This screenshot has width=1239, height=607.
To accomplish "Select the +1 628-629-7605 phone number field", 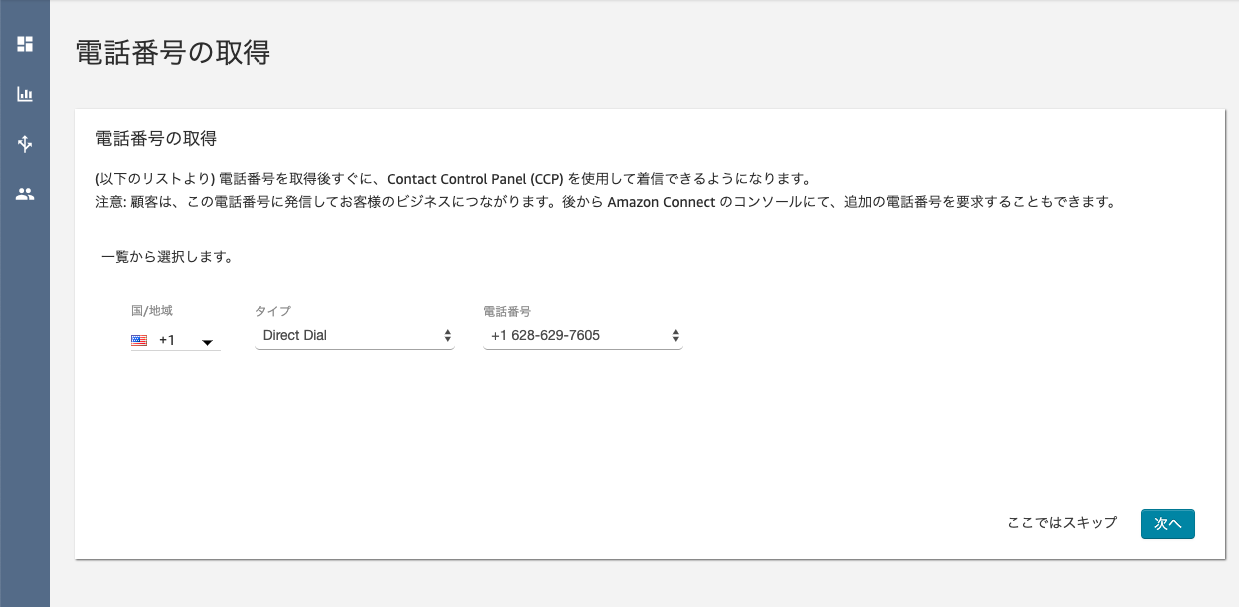I will click(582, 335).
